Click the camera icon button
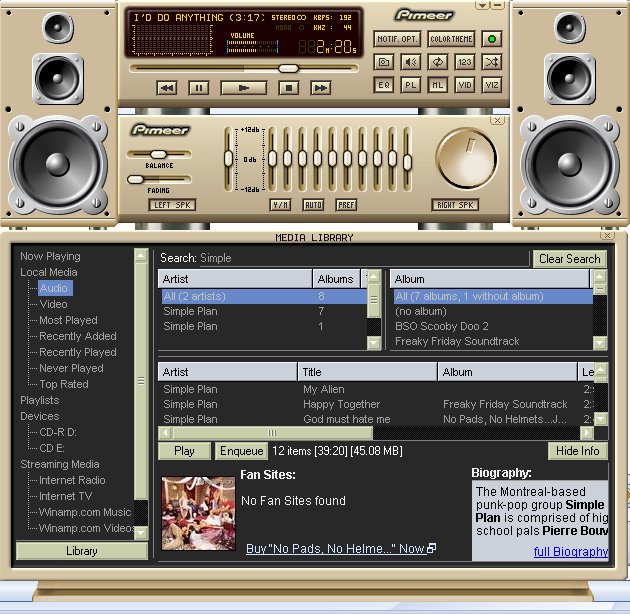 point(384,62)
